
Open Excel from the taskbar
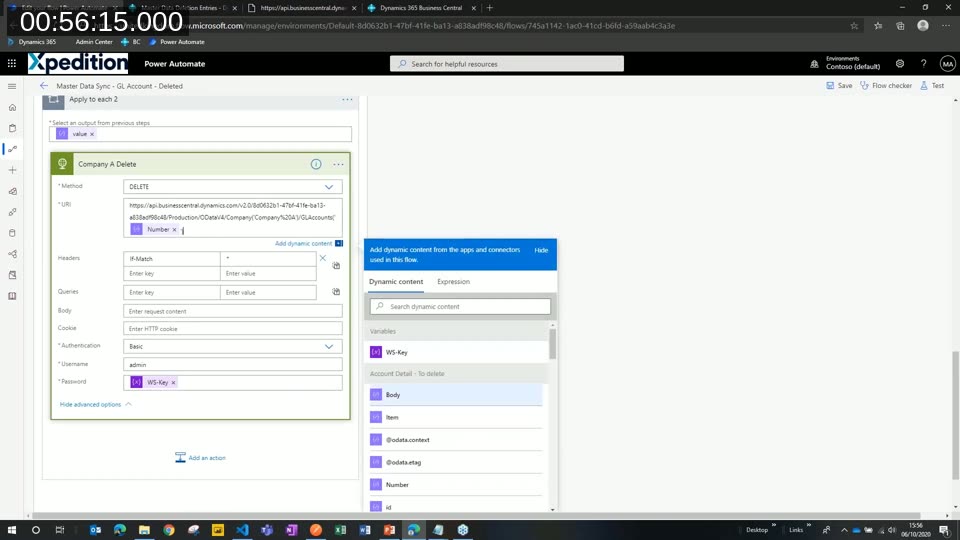tap(340, 530)
